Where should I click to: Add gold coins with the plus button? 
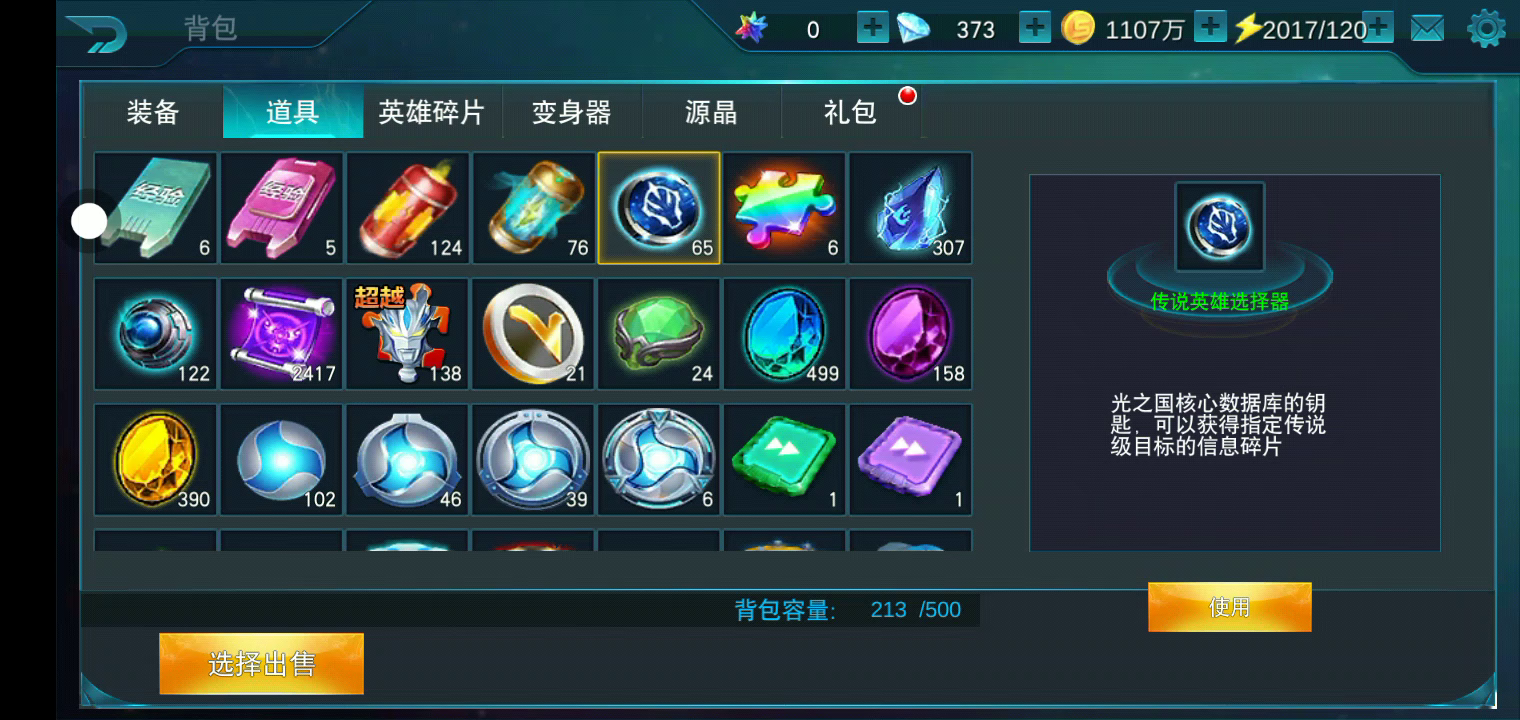coord(1211,27)
